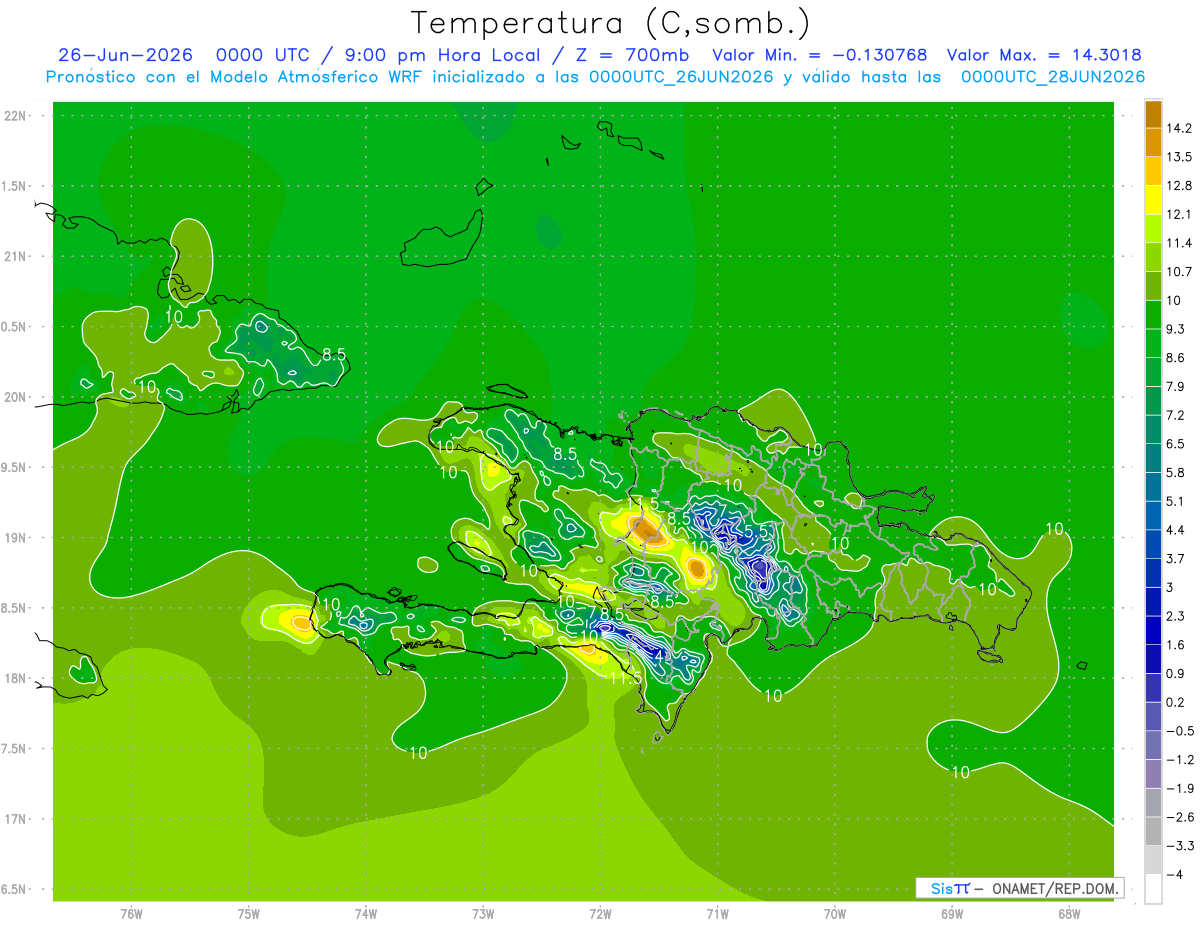Click the "22N" latitude axis label

16,115
